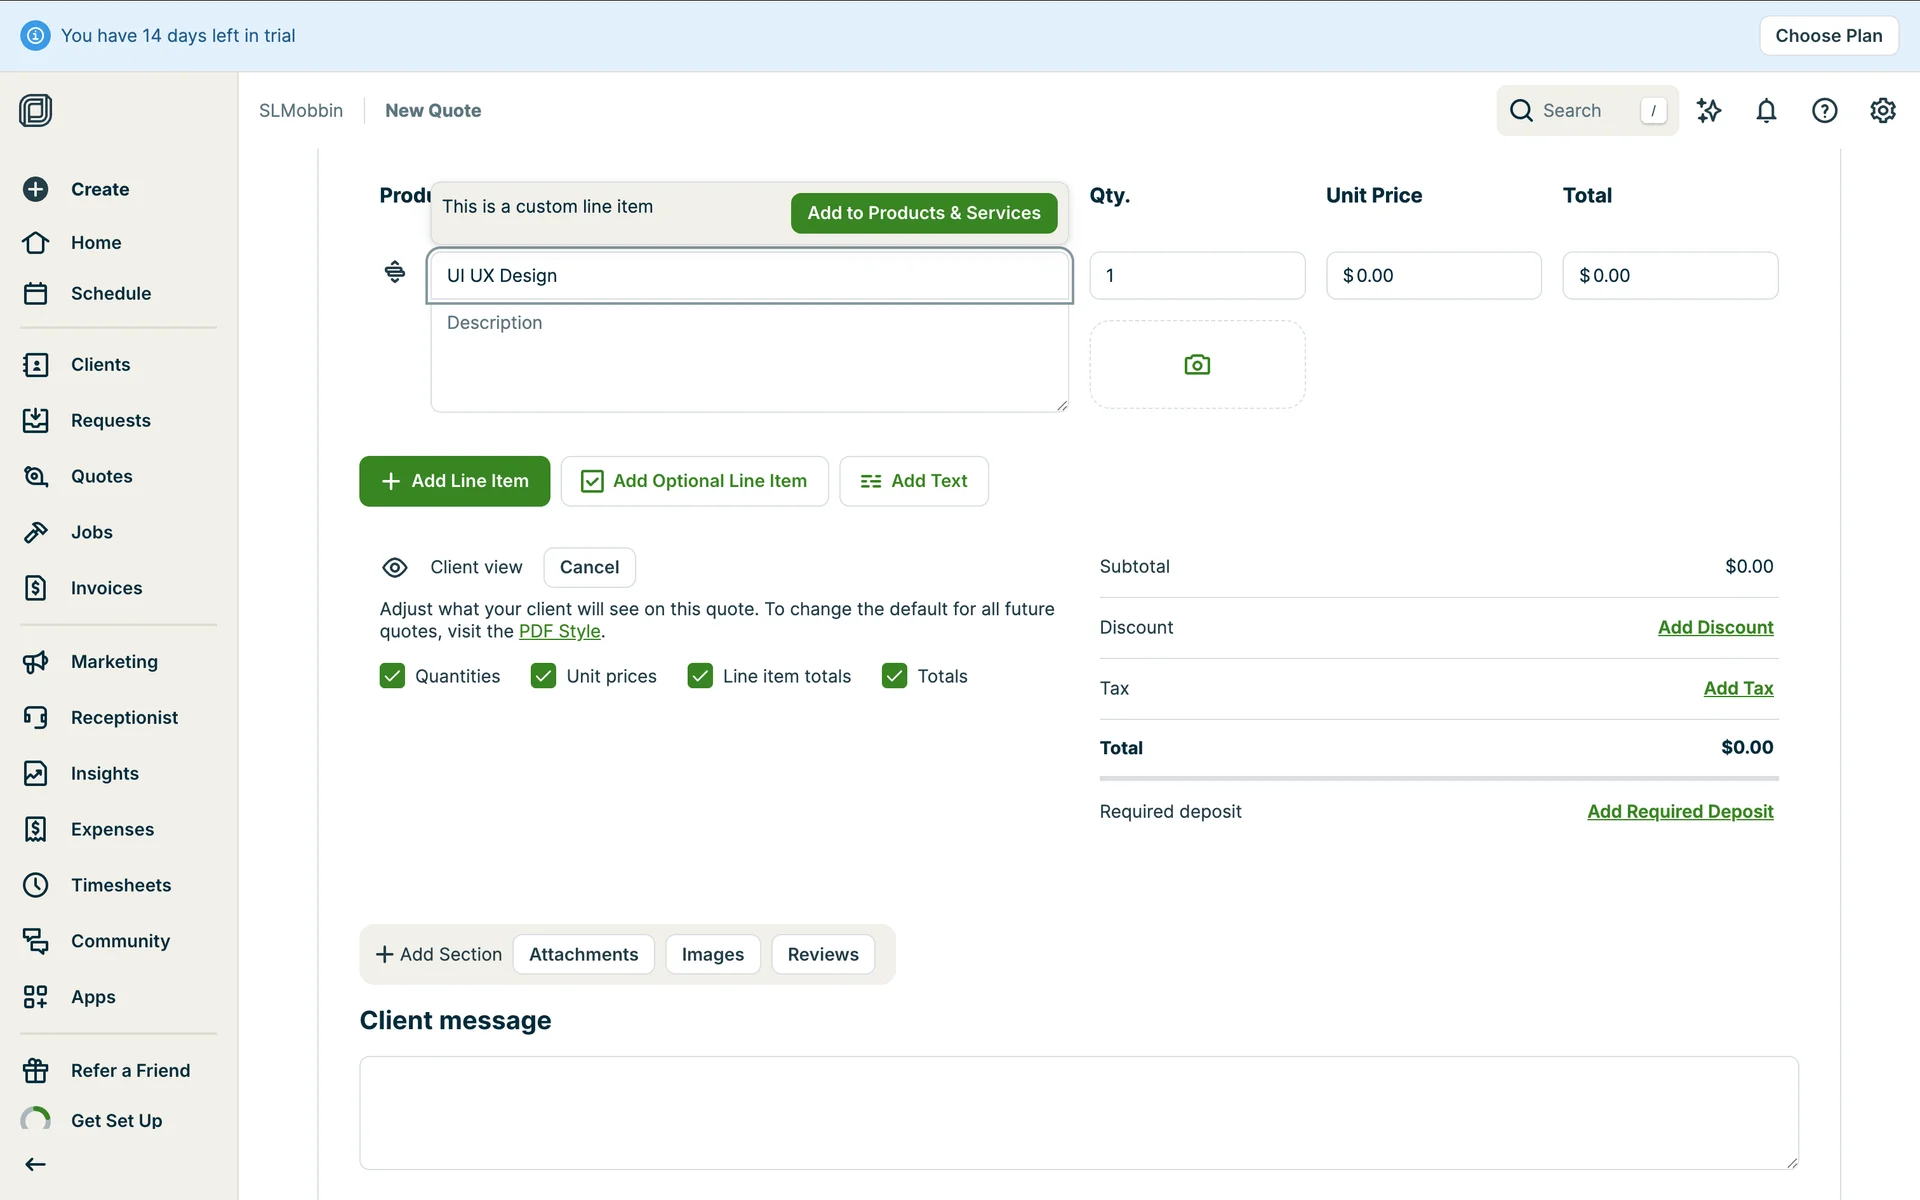
Task: Click the Jobber logo icon
Action: click(x=36, y=110)
